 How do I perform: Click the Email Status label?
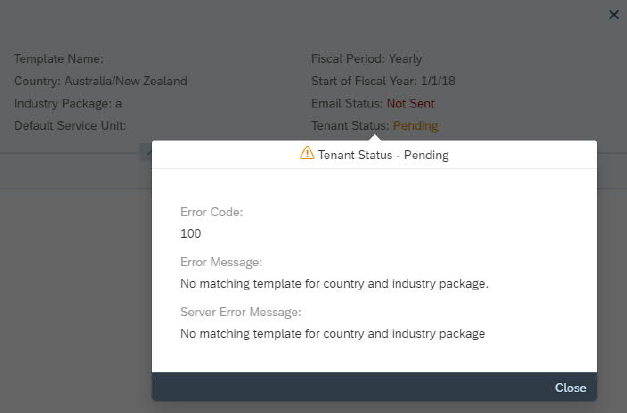[x=347, y=103]
